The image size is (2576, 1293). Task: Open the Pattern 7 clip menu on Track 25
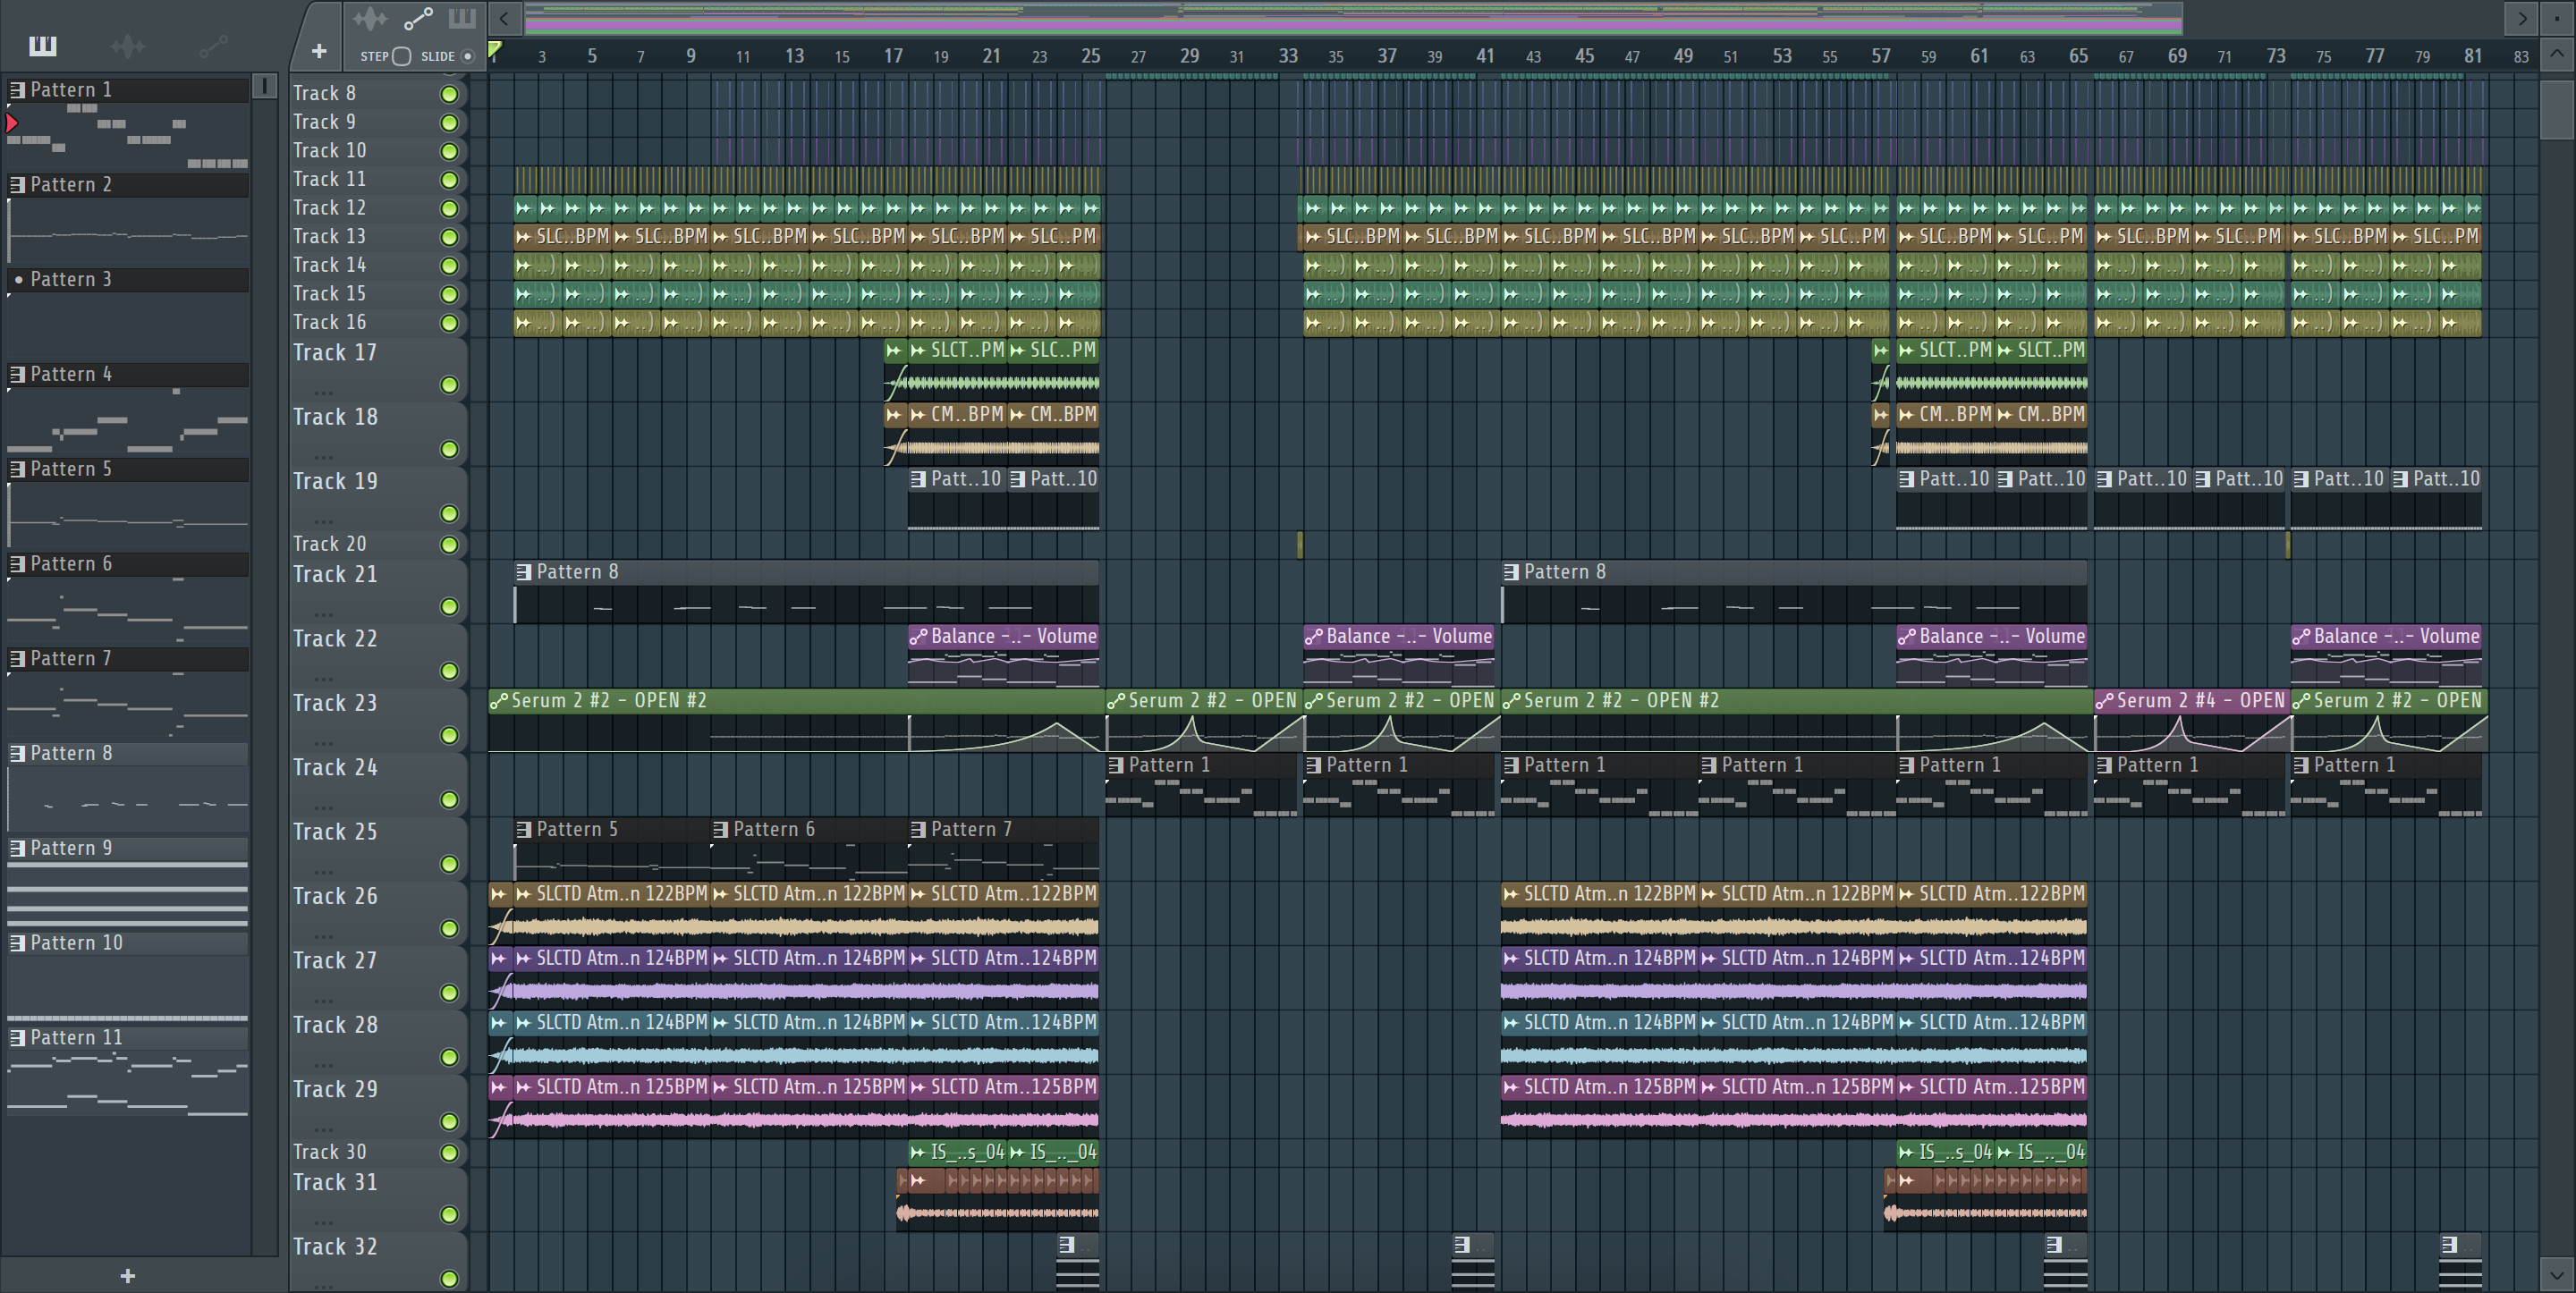[918, 830]
